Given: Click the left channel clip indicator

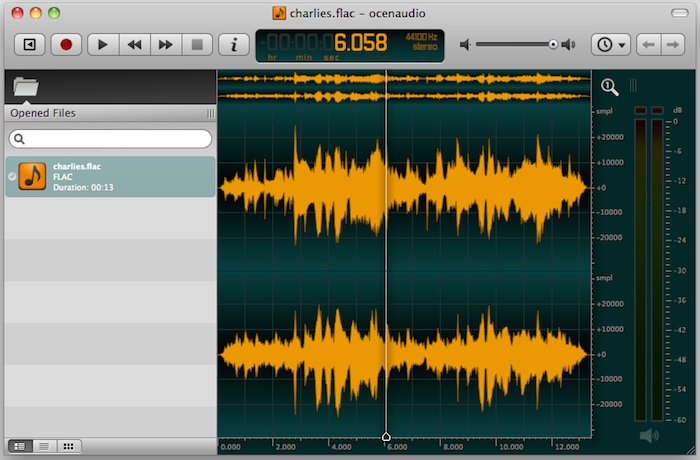Looking at the screenshot, I should click(x=640, y=110).
